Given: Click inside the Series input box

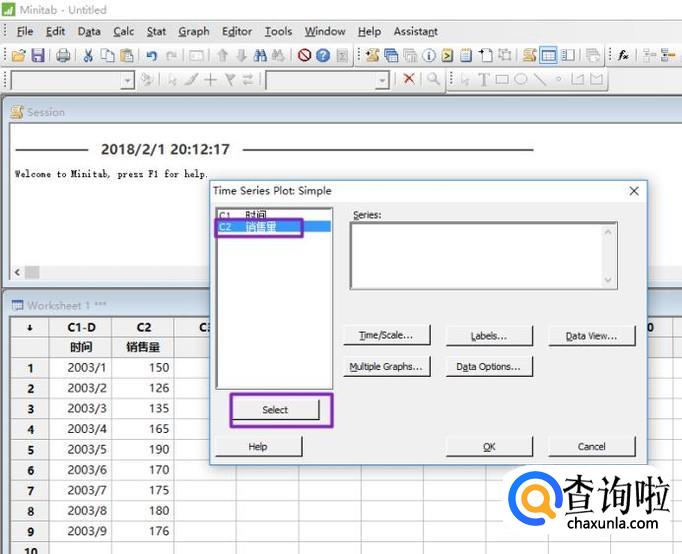Looking at the screenshot, I should (478, 256).
